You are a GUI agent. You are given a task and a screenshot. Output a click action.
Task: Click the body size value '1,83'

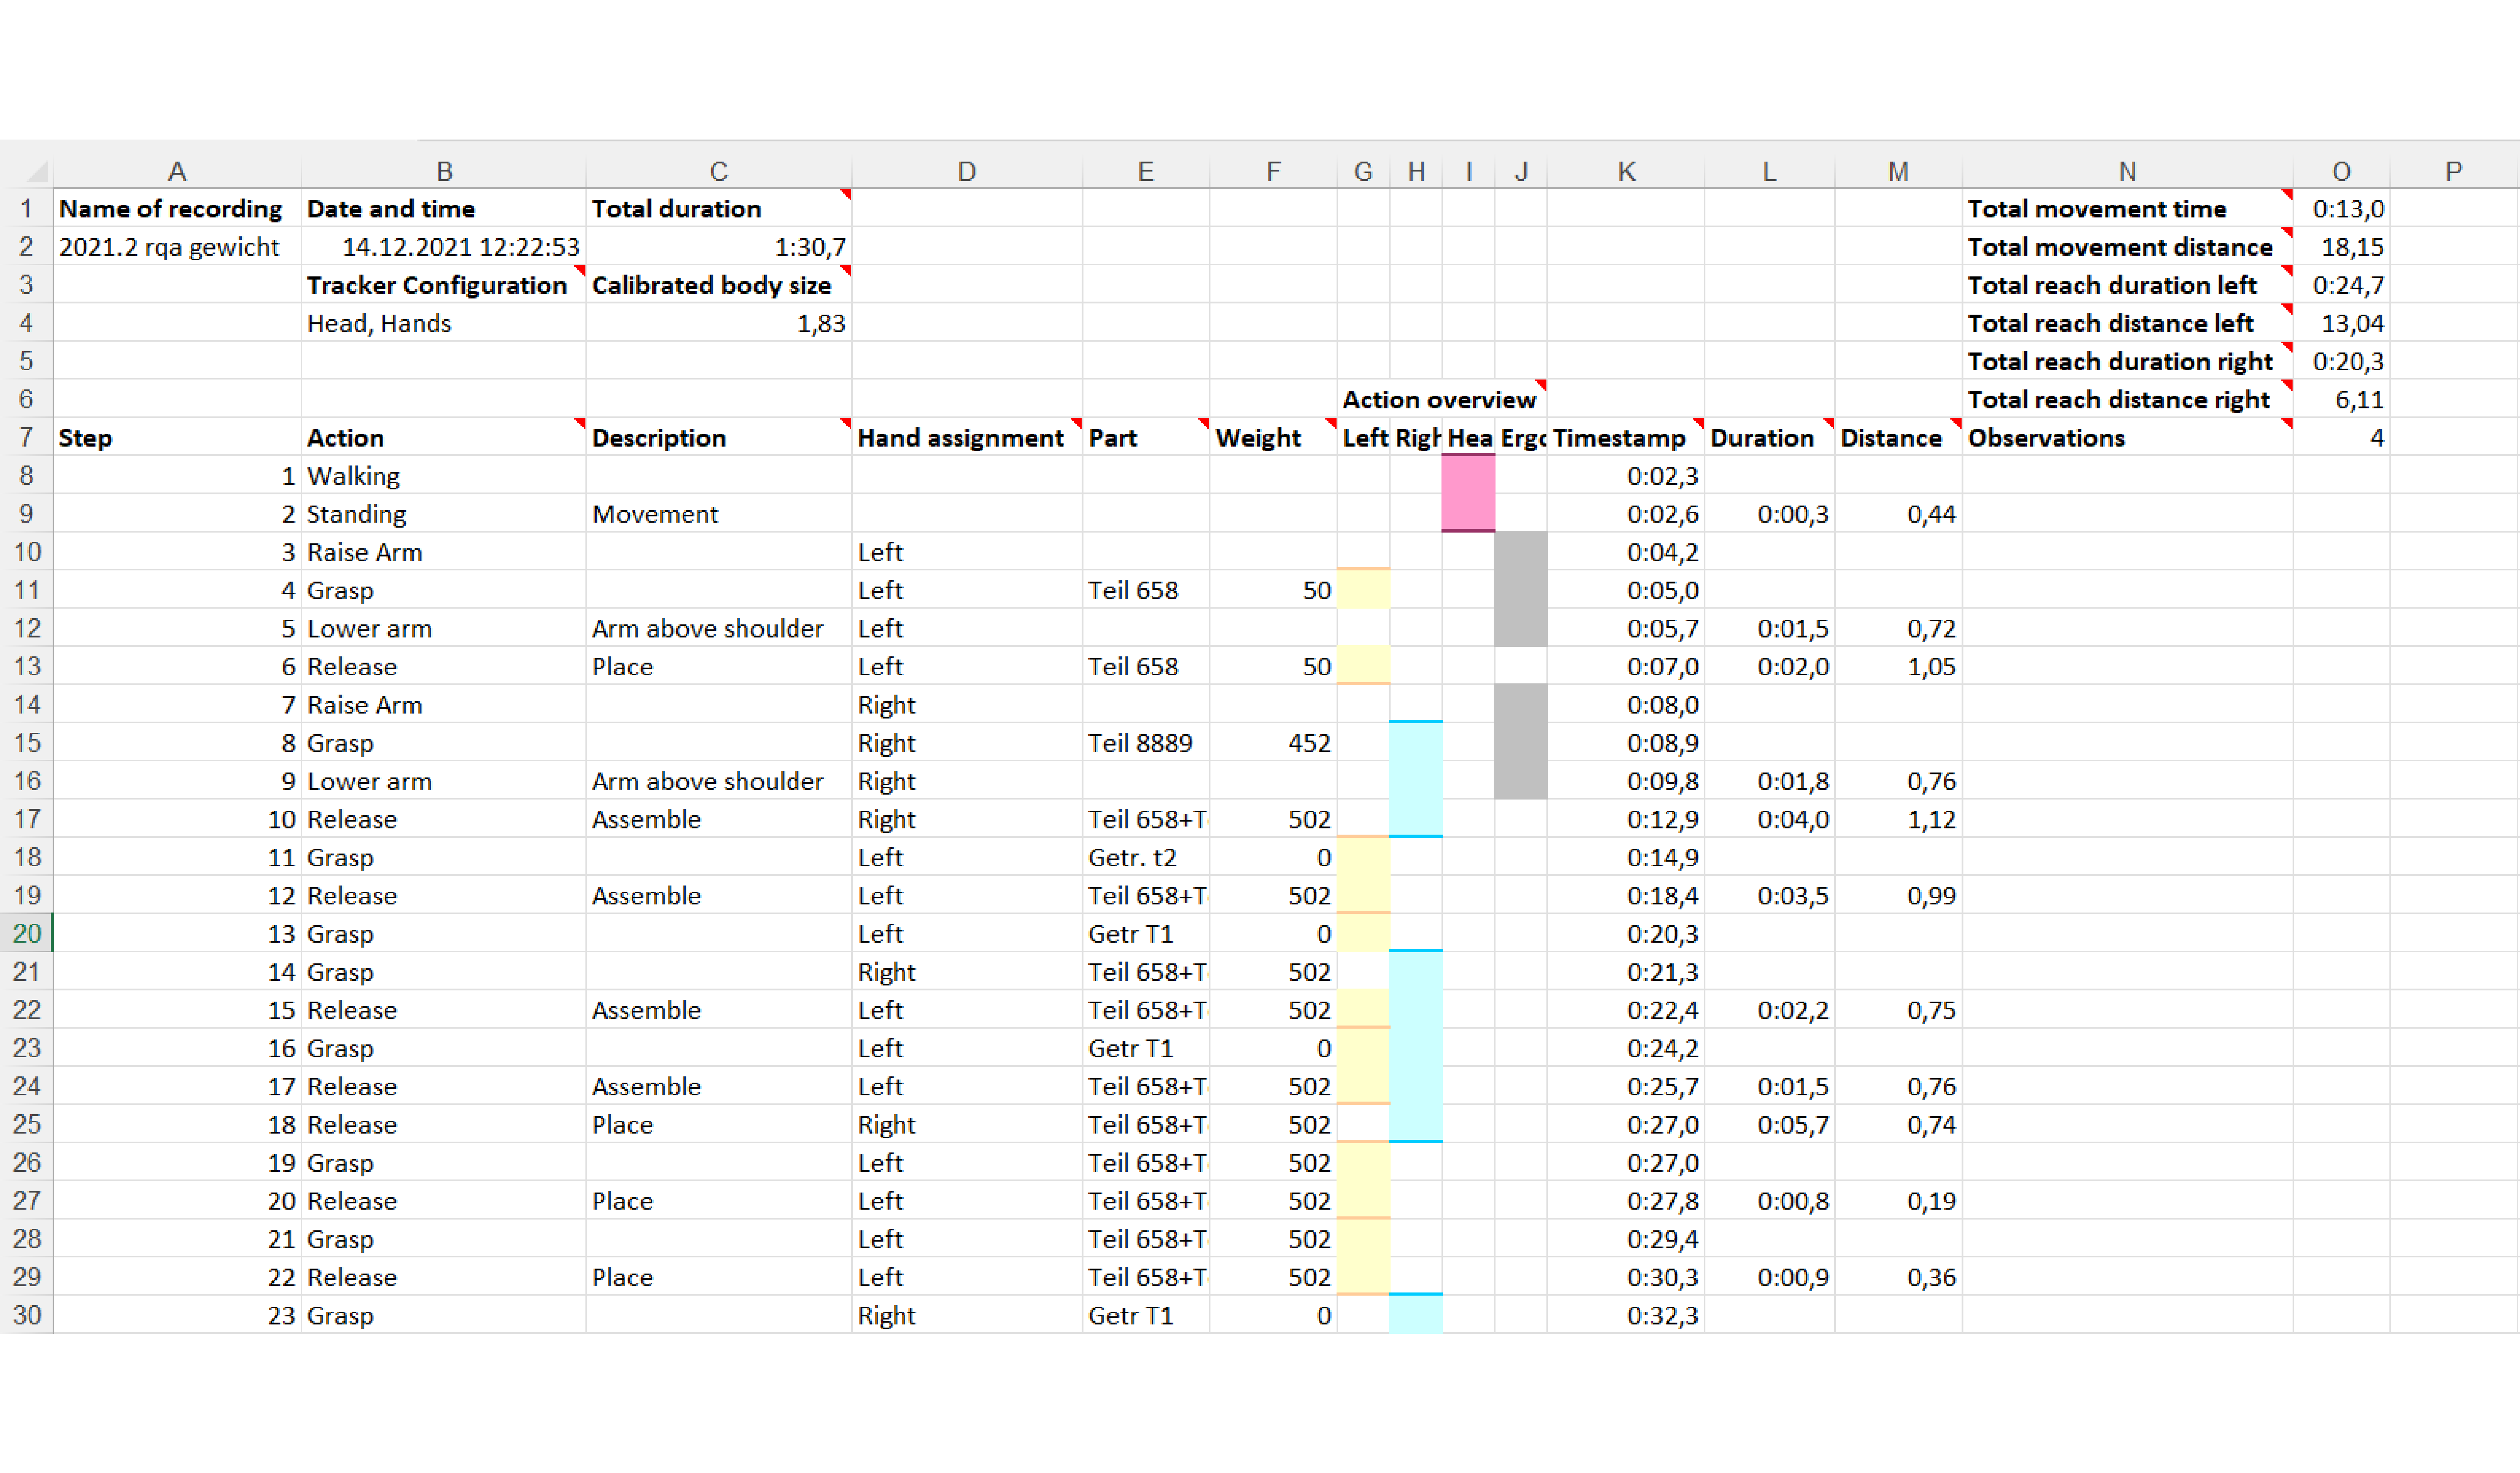point(719,323)
